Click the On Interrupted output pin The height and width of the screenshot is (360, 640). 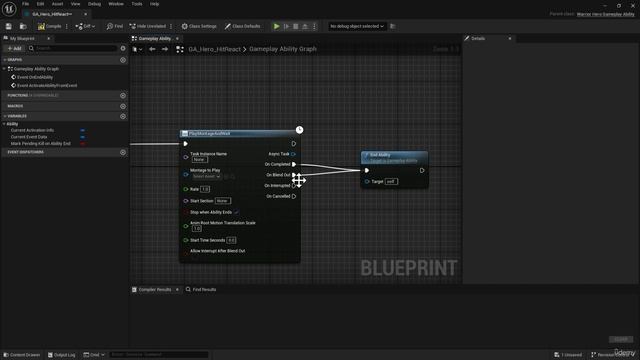pyautogui.click(x=293, y=186)
